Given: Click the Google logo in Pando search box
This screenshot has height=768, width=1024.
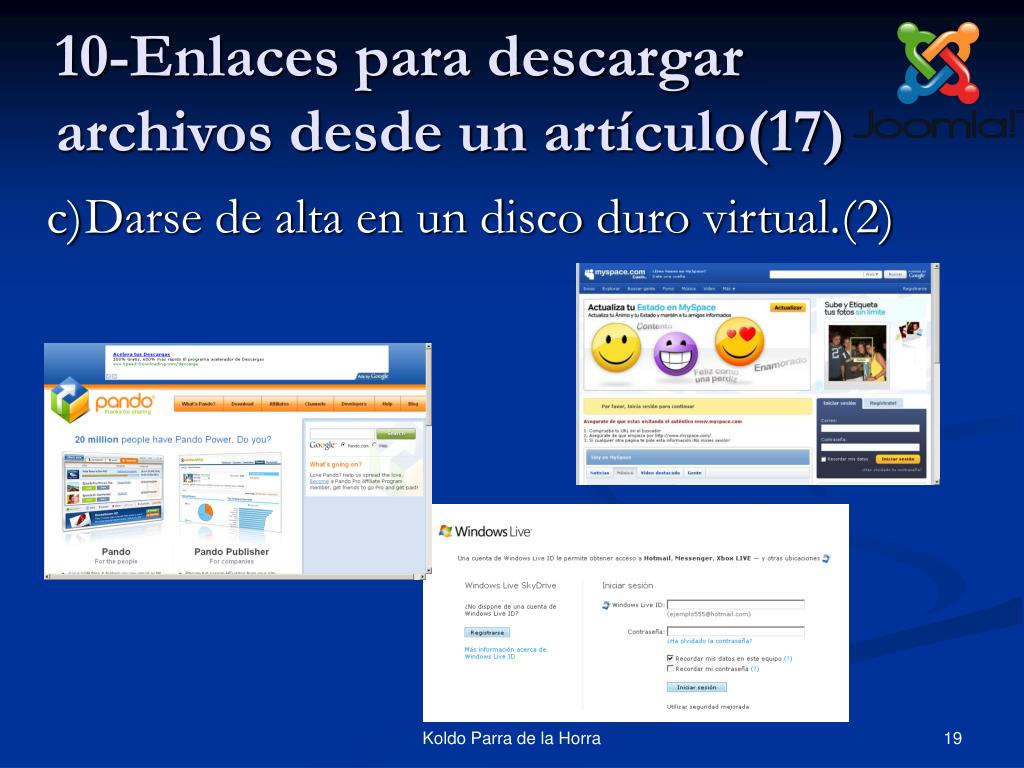Looking at the screenshot, I should coord(322,445).
